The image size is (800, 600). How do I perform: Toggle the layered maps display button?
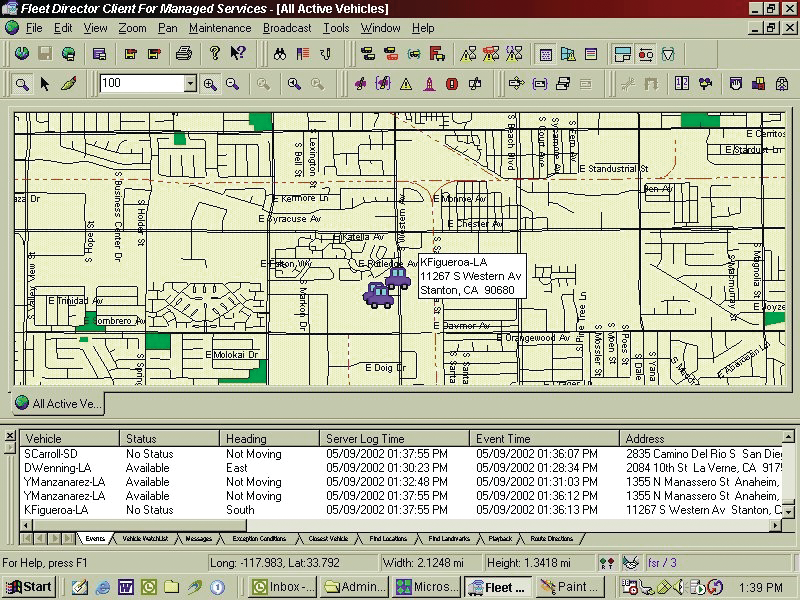(x=569, y=53)
